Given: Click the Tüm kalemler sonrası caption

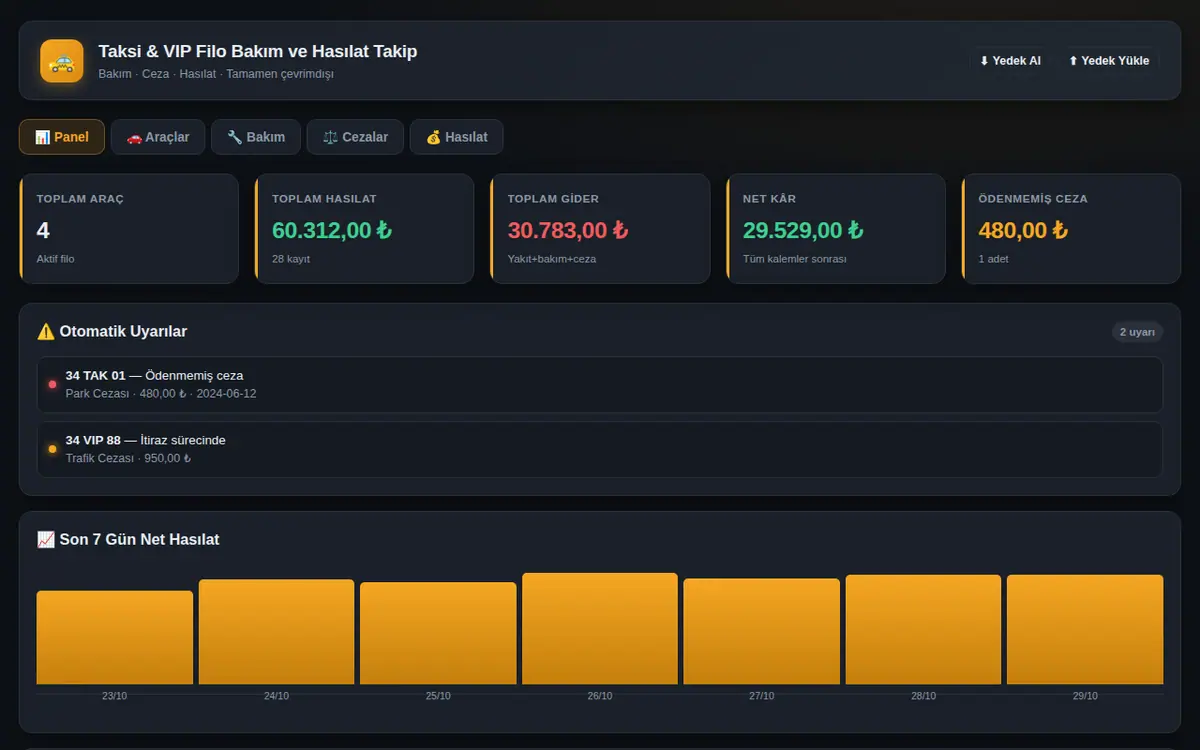Looking at the screenshot, I should pyautogui.click(x=795, y=259).
